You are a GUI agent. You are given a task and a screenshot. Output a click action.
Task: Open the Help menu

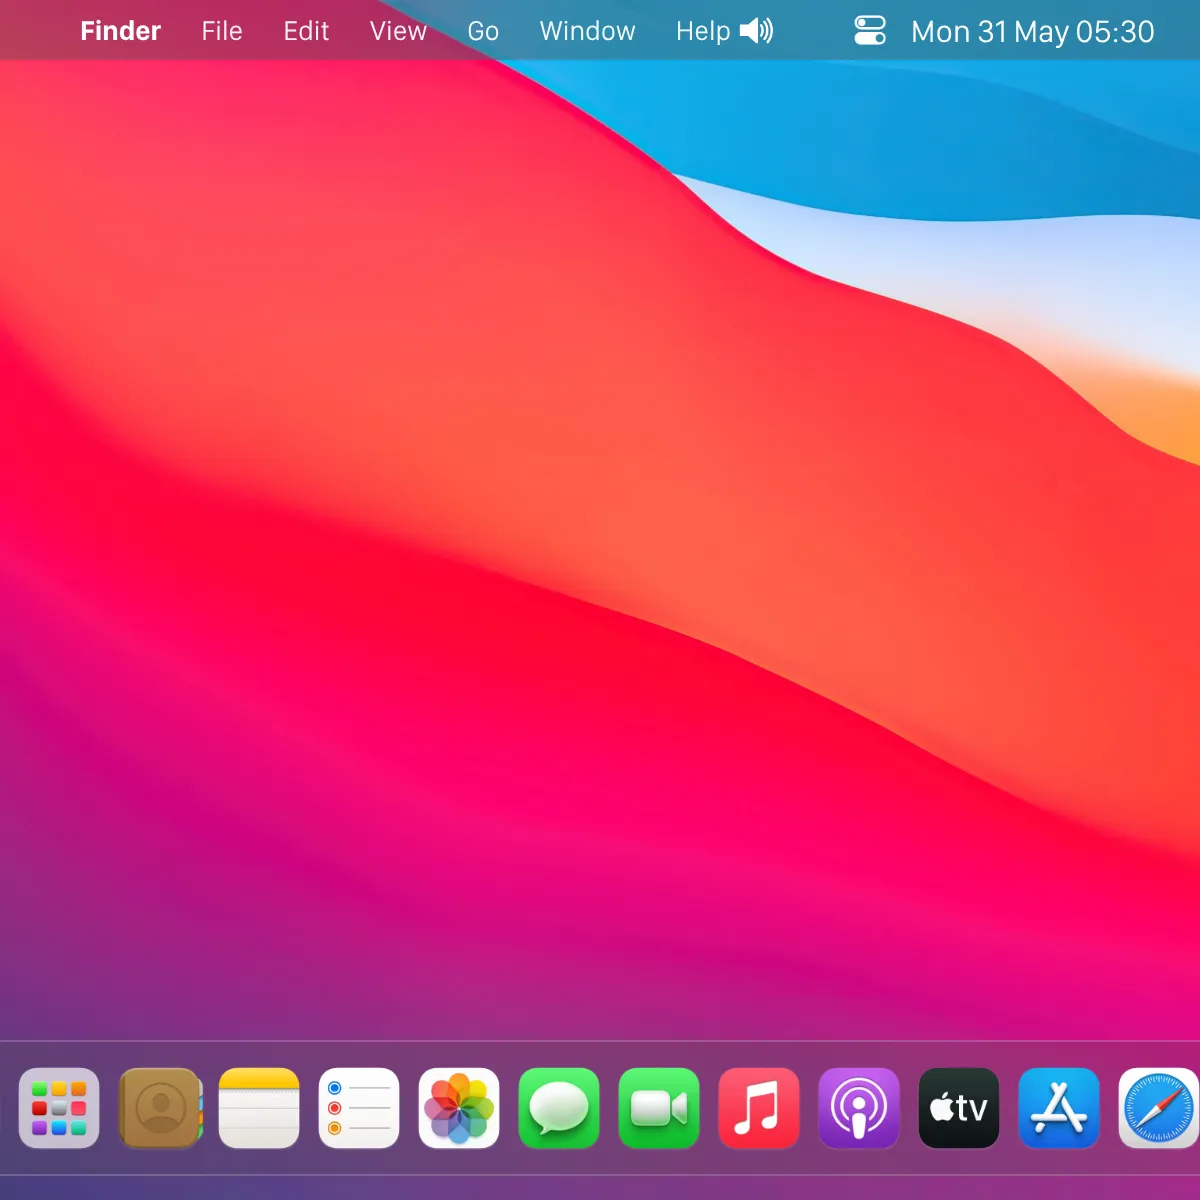coord(703,31)
